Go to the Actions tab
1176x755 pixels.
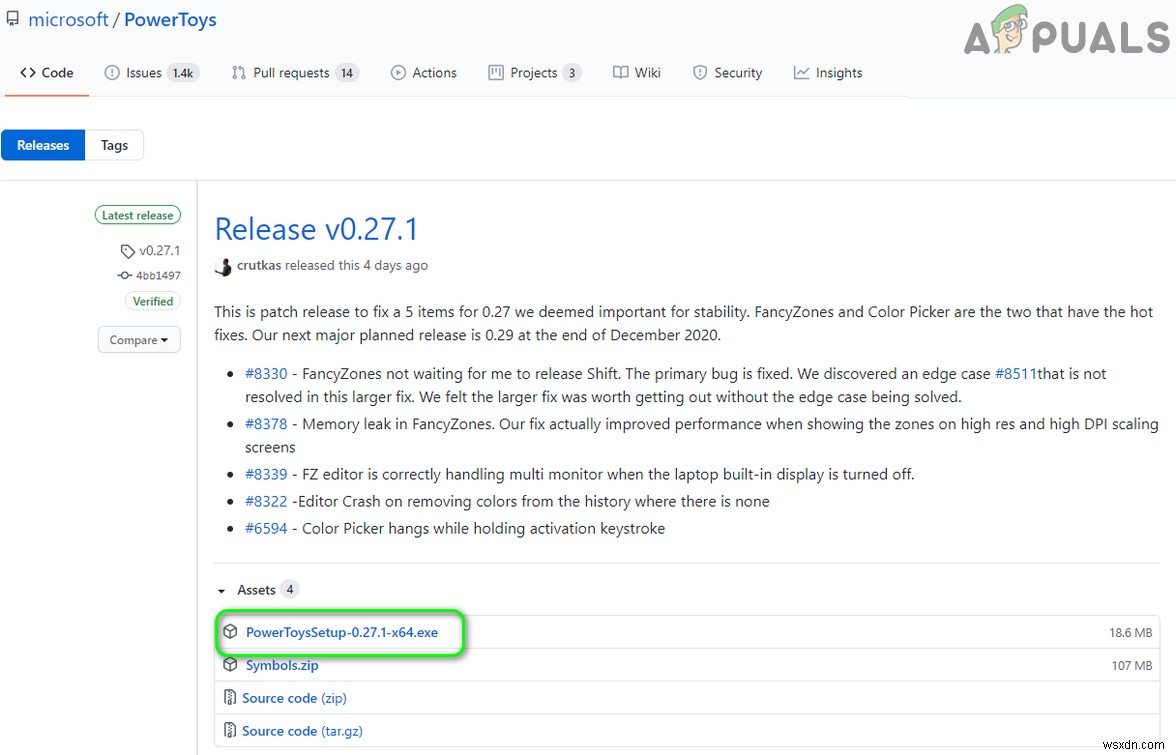[424, 73]
